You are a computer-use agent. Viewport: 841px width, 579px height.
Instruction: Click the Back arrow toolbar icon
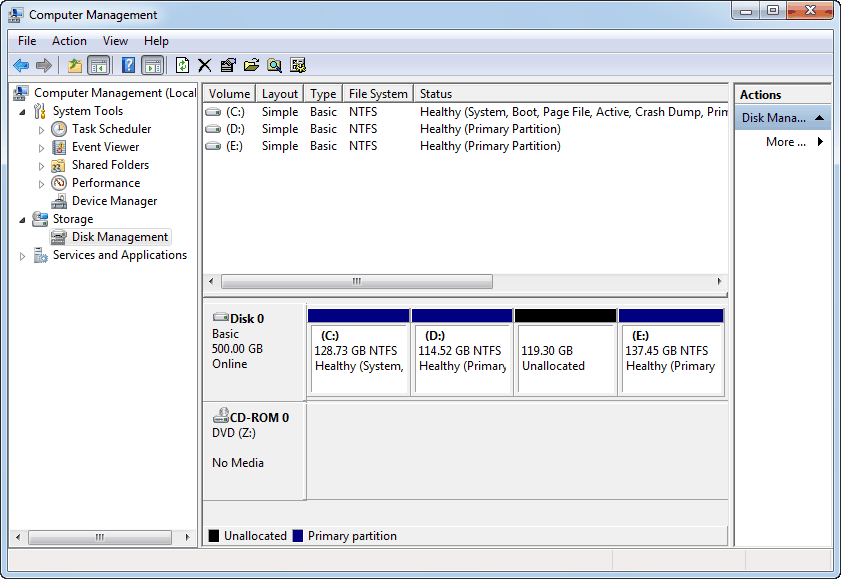tap(21, 65)
